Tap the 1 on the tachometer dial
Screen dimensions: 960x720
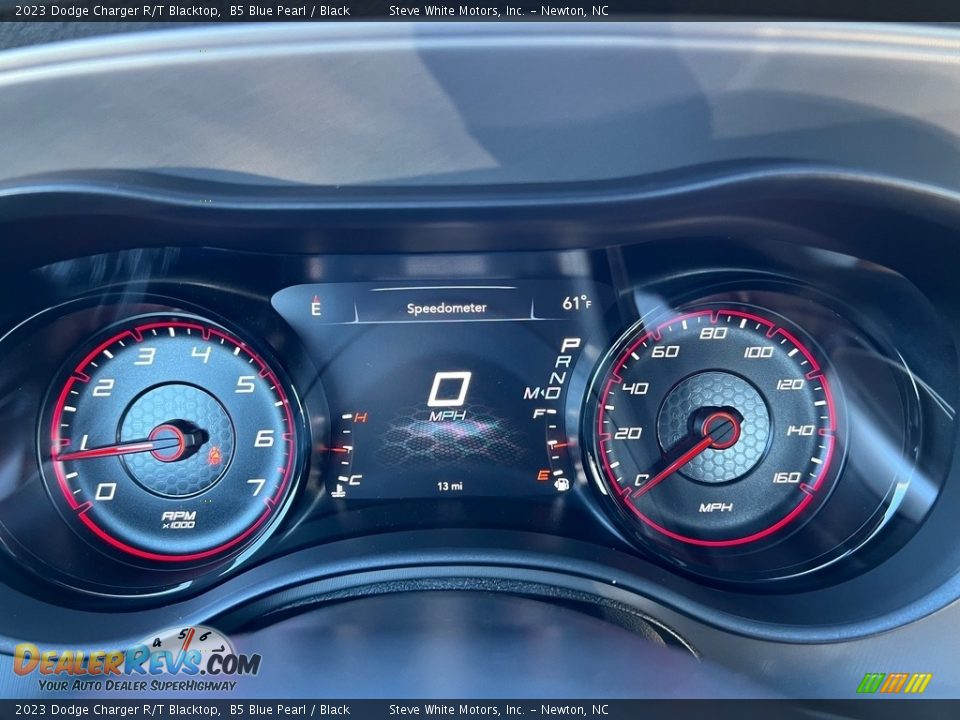point(84,441)
